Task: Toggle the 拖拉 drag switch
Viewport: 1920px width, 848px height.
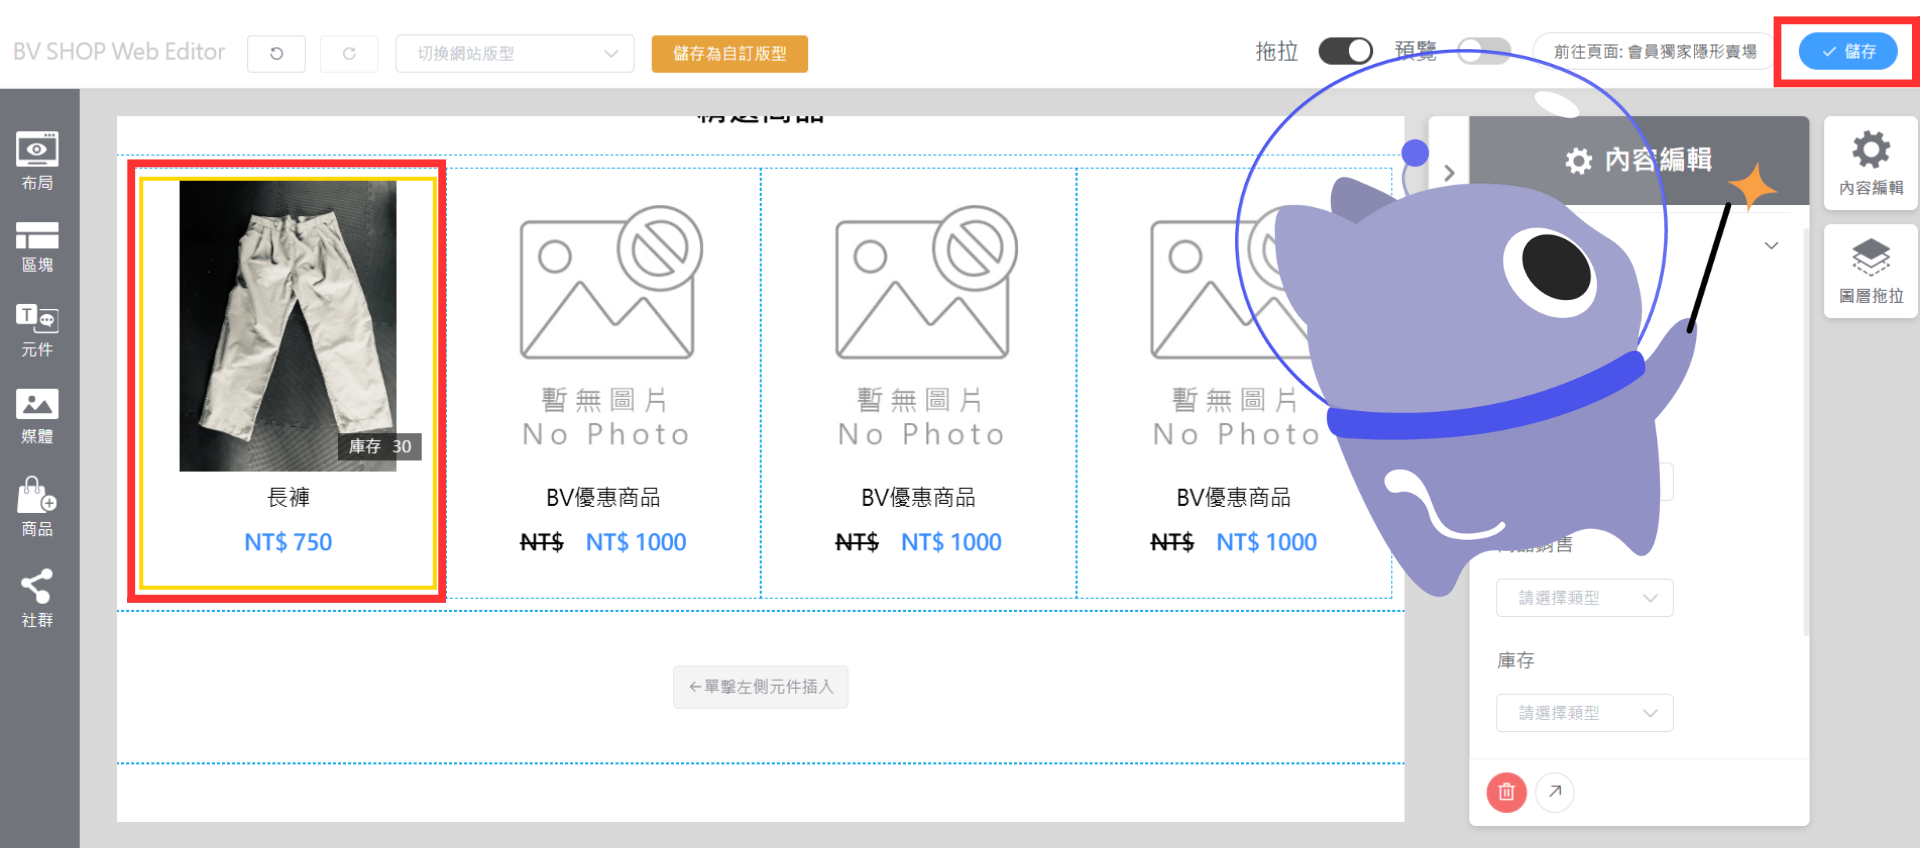Action: [1345, 51]
